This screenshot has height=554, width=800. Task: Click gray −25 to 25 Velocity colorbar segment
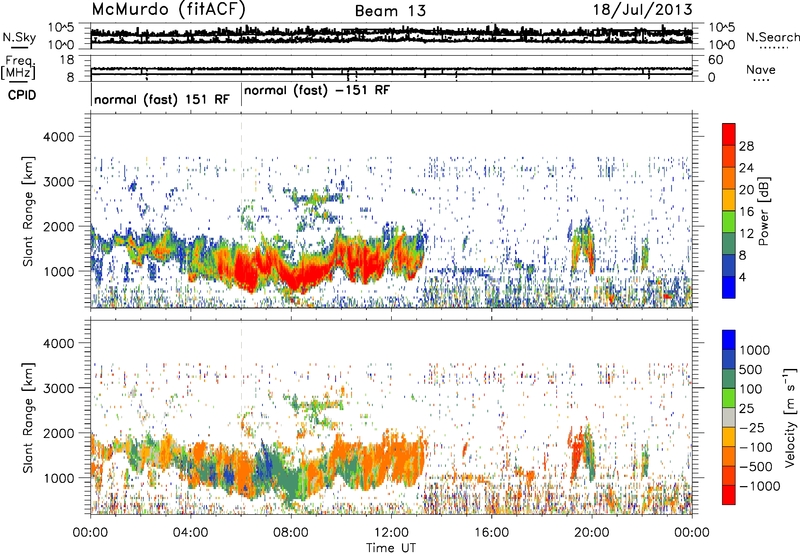click(729, 417)
